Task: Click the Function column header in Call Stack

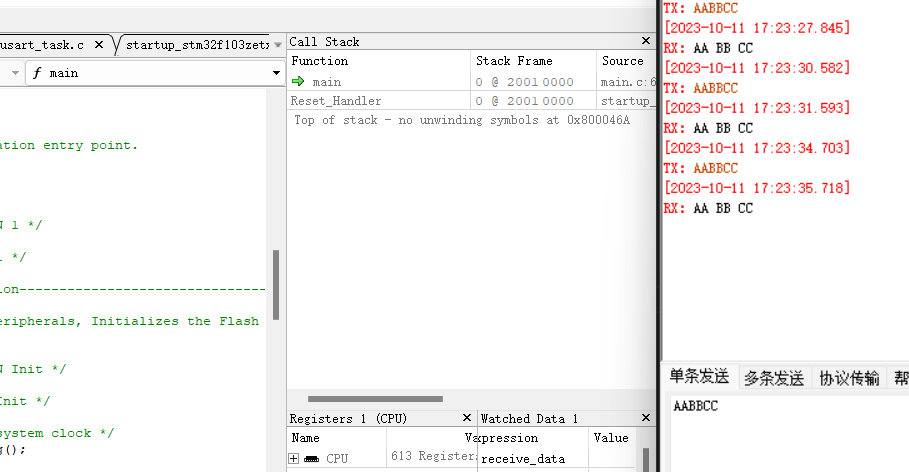Action: click(380, 61)
